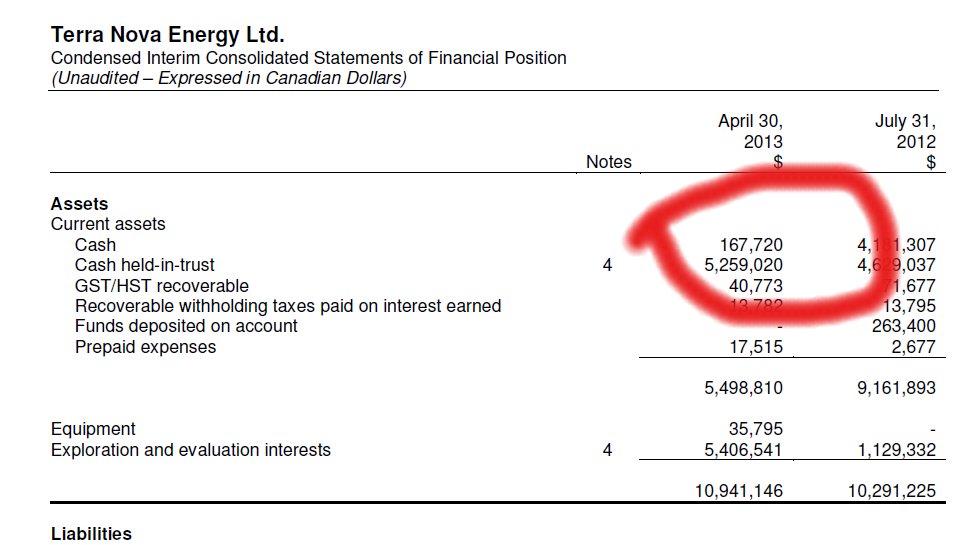Click the April 30, 2013 column header

750,131
